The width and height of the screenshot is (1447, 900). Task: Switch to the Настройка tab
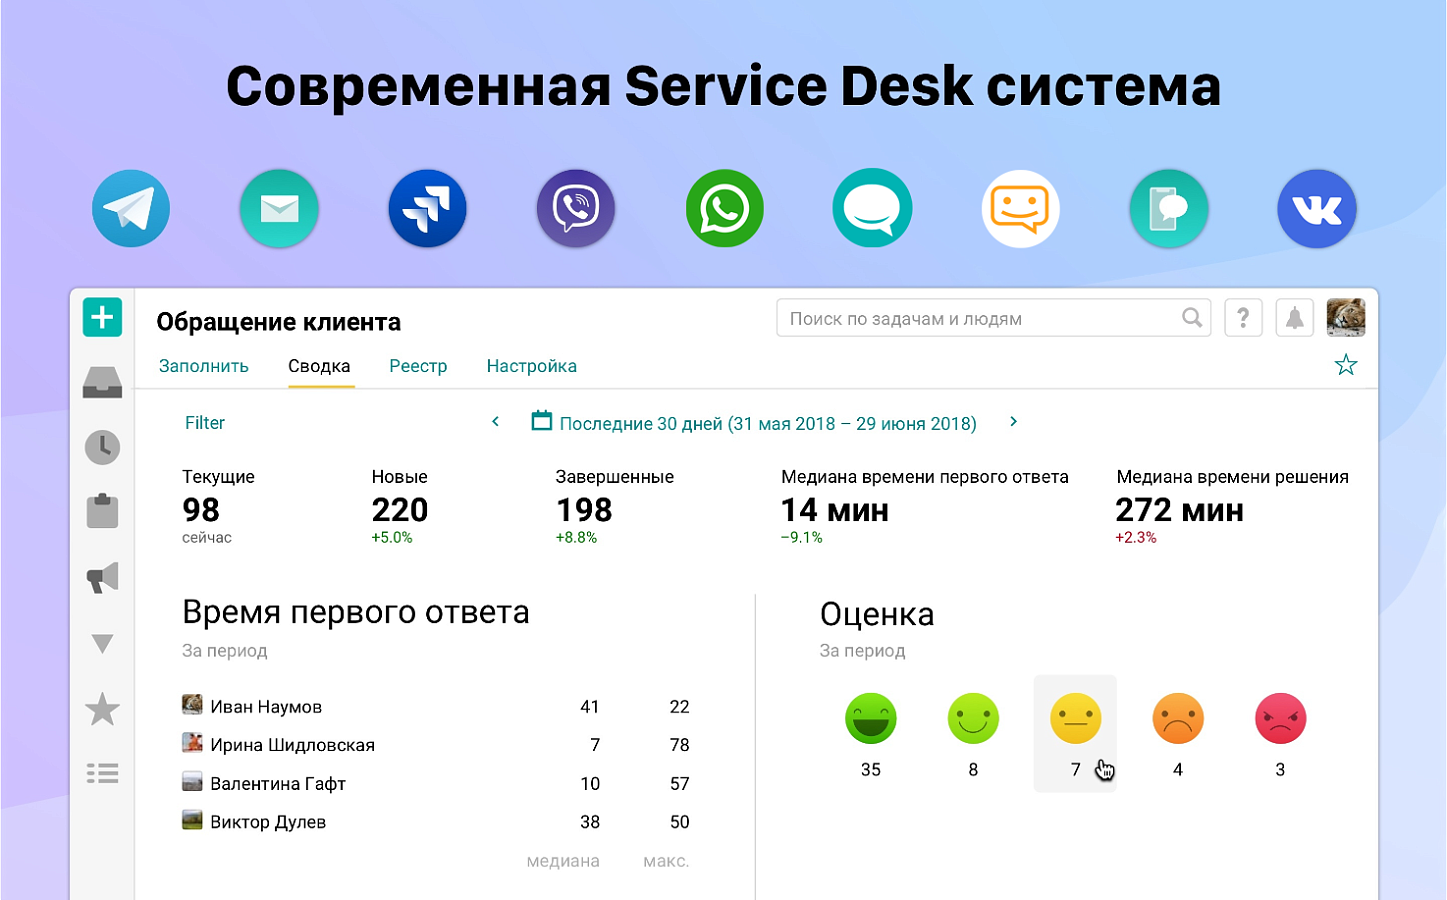click(532, 366)
